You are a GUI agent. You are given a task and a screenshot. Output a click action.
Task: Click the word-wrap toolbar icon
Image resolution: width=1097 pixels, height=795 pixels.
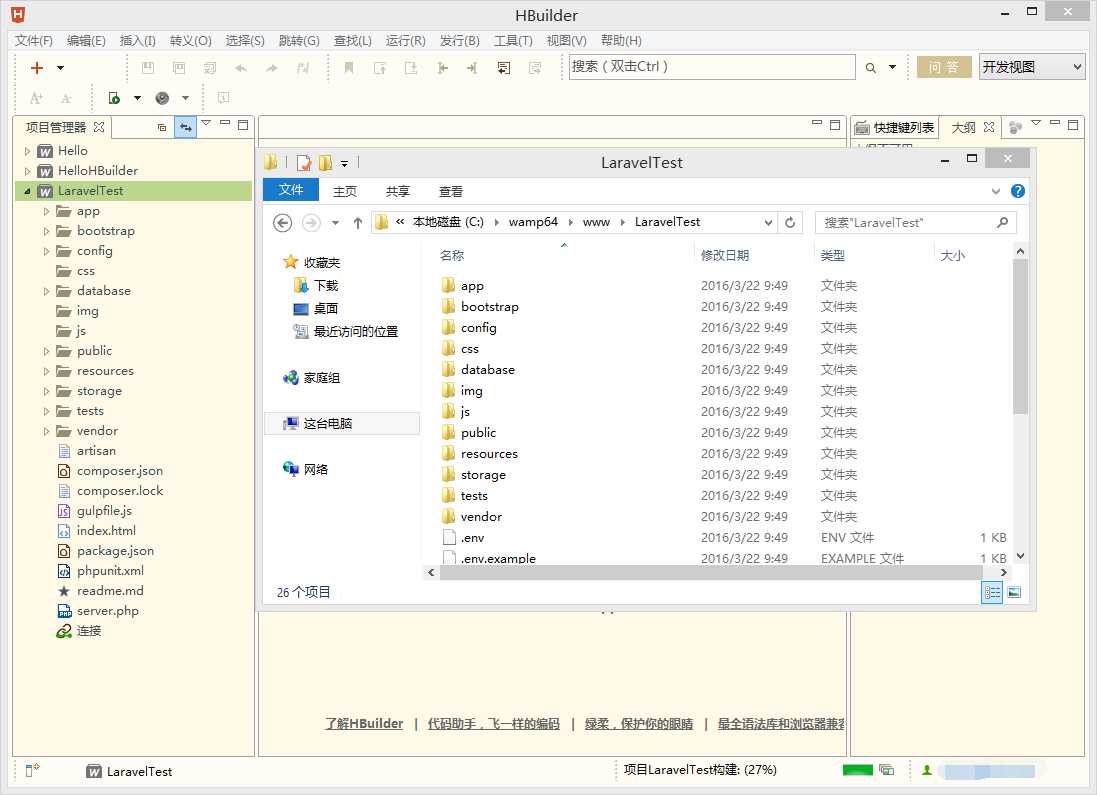pos(504,68)
